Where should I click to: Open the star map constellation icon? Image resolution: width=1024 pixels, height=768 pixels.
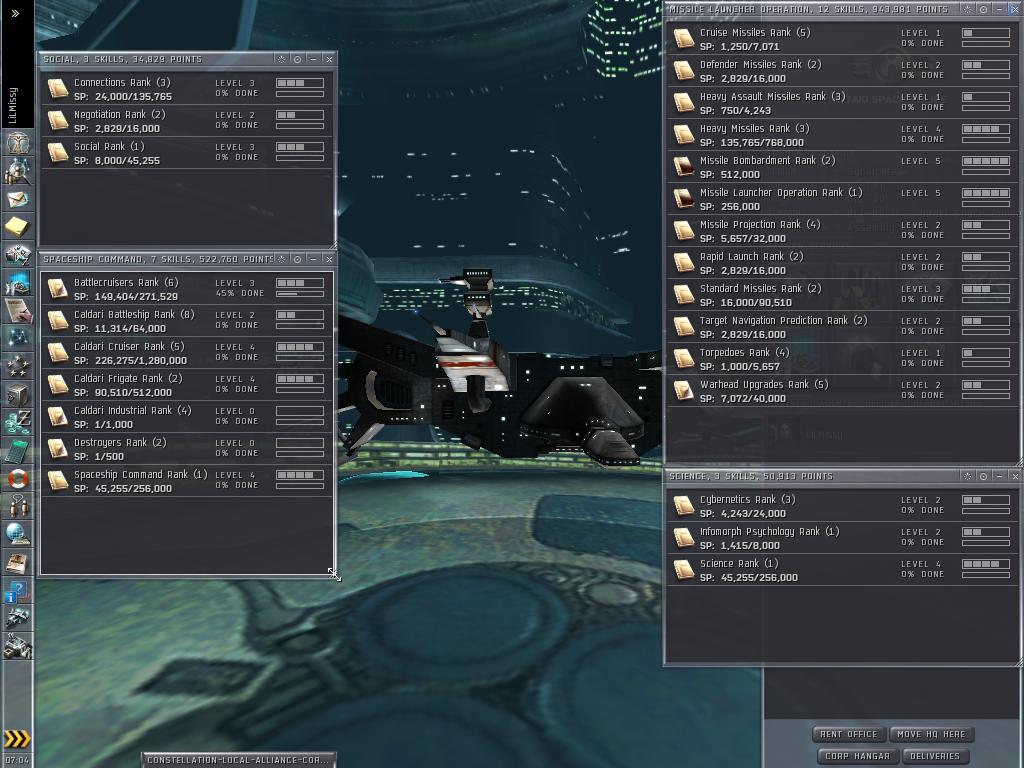point(17,338)
